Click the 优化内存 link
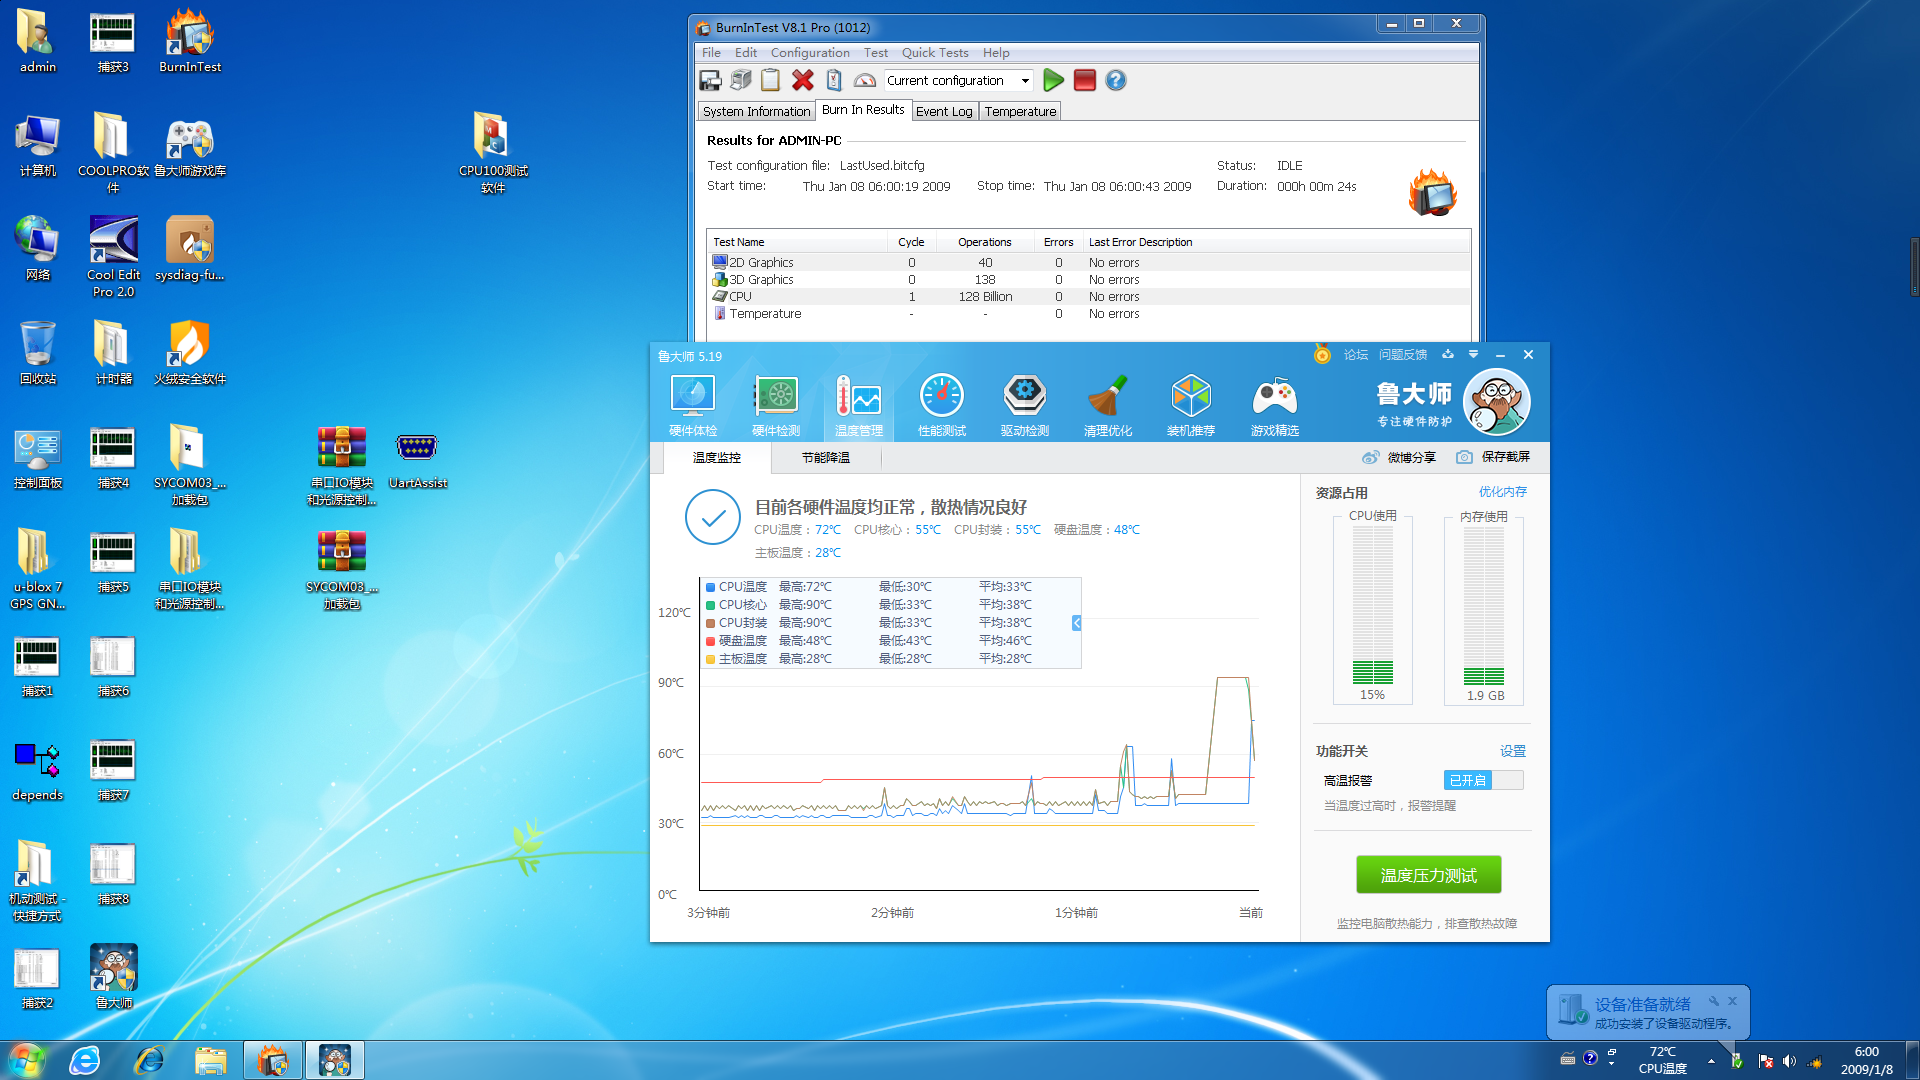Screen dimensions: 1920x1080 point(1502,492)
